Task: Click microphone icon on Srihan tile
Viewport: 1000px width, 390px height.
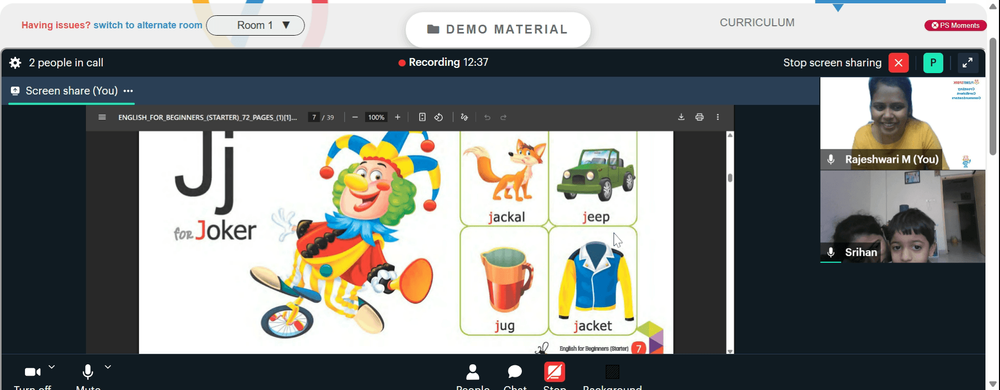Action: [x=830, y=252]
